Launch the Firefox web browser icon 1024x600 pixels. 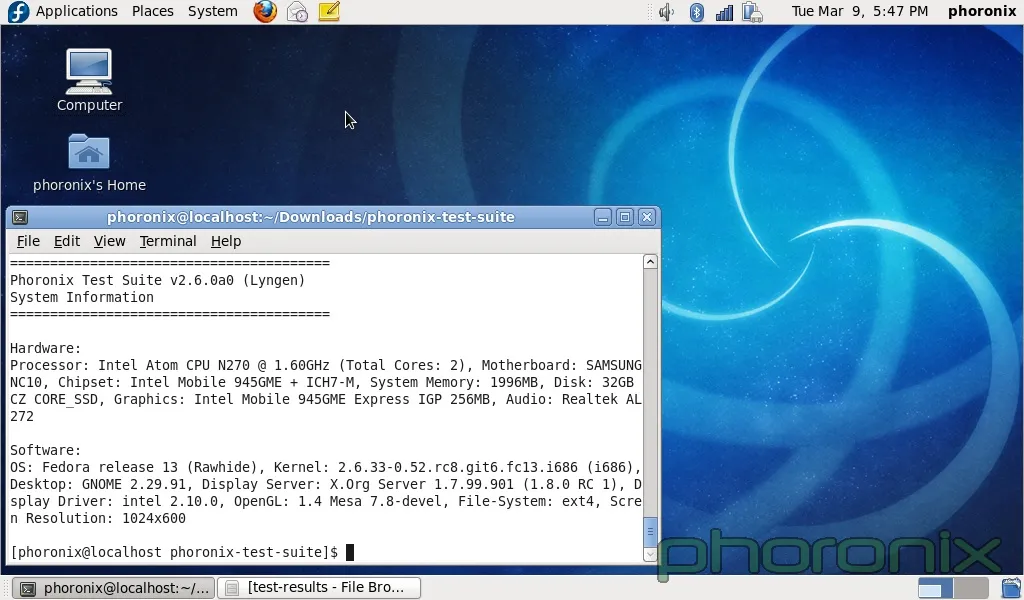(264, 11)
